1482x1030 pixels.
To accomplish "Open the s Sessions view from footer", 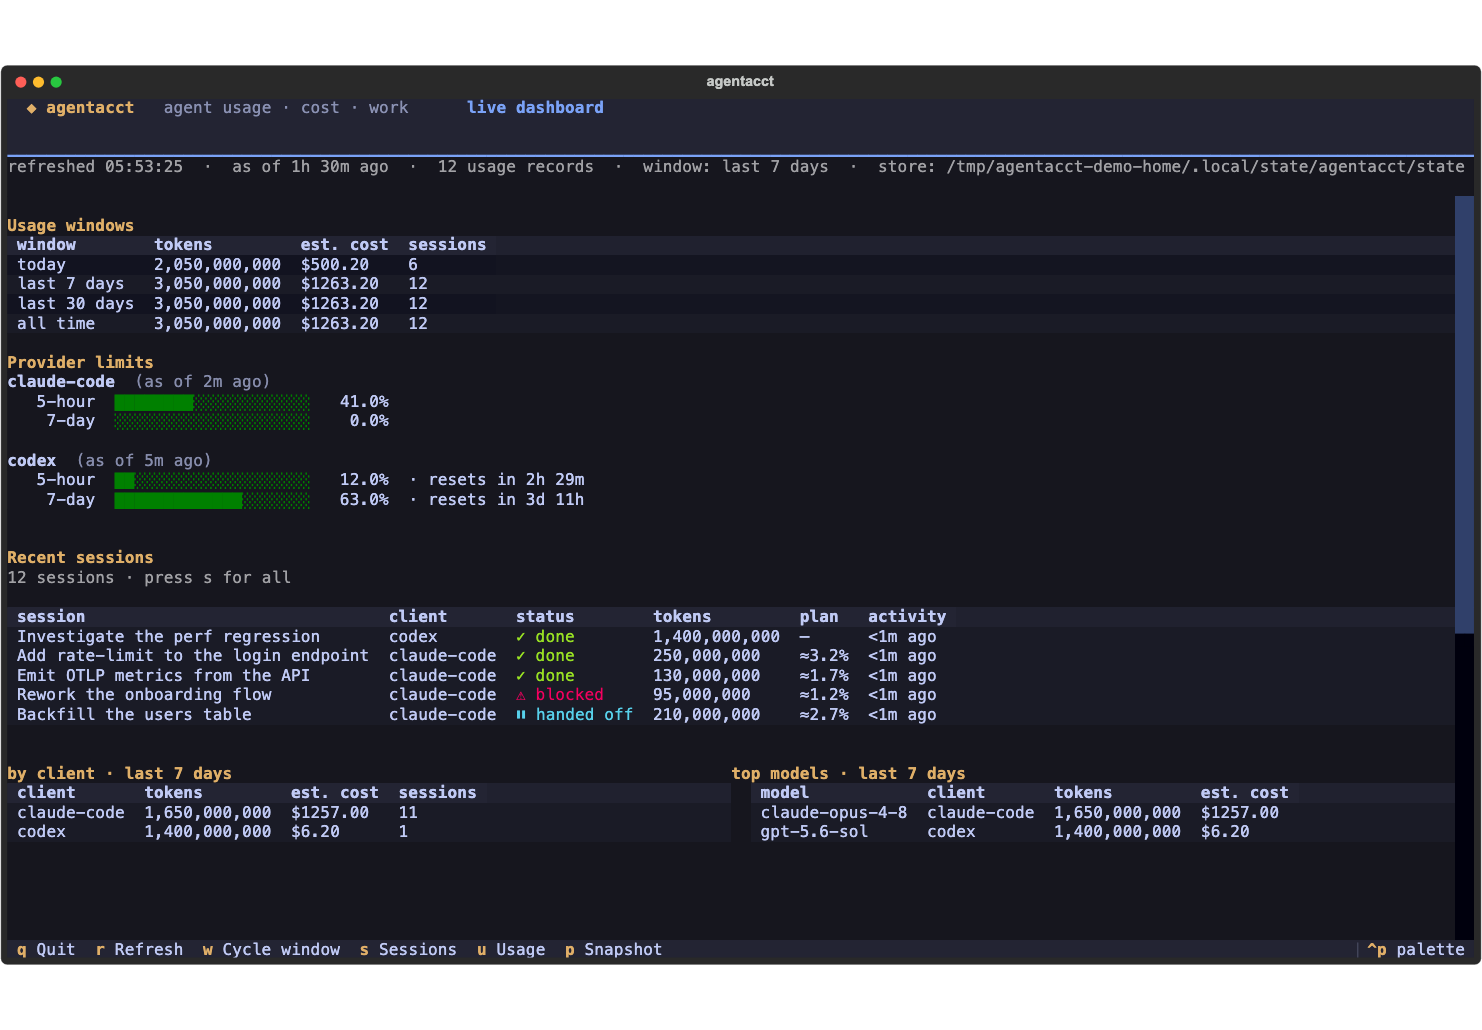I will coord(408,950).
